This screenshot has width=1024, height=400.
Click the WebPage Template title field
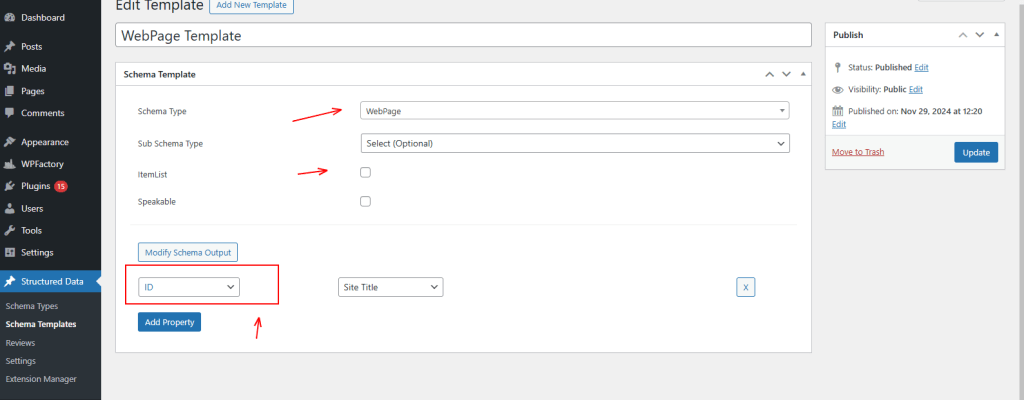pyautogui.click(x=463, y=35)
